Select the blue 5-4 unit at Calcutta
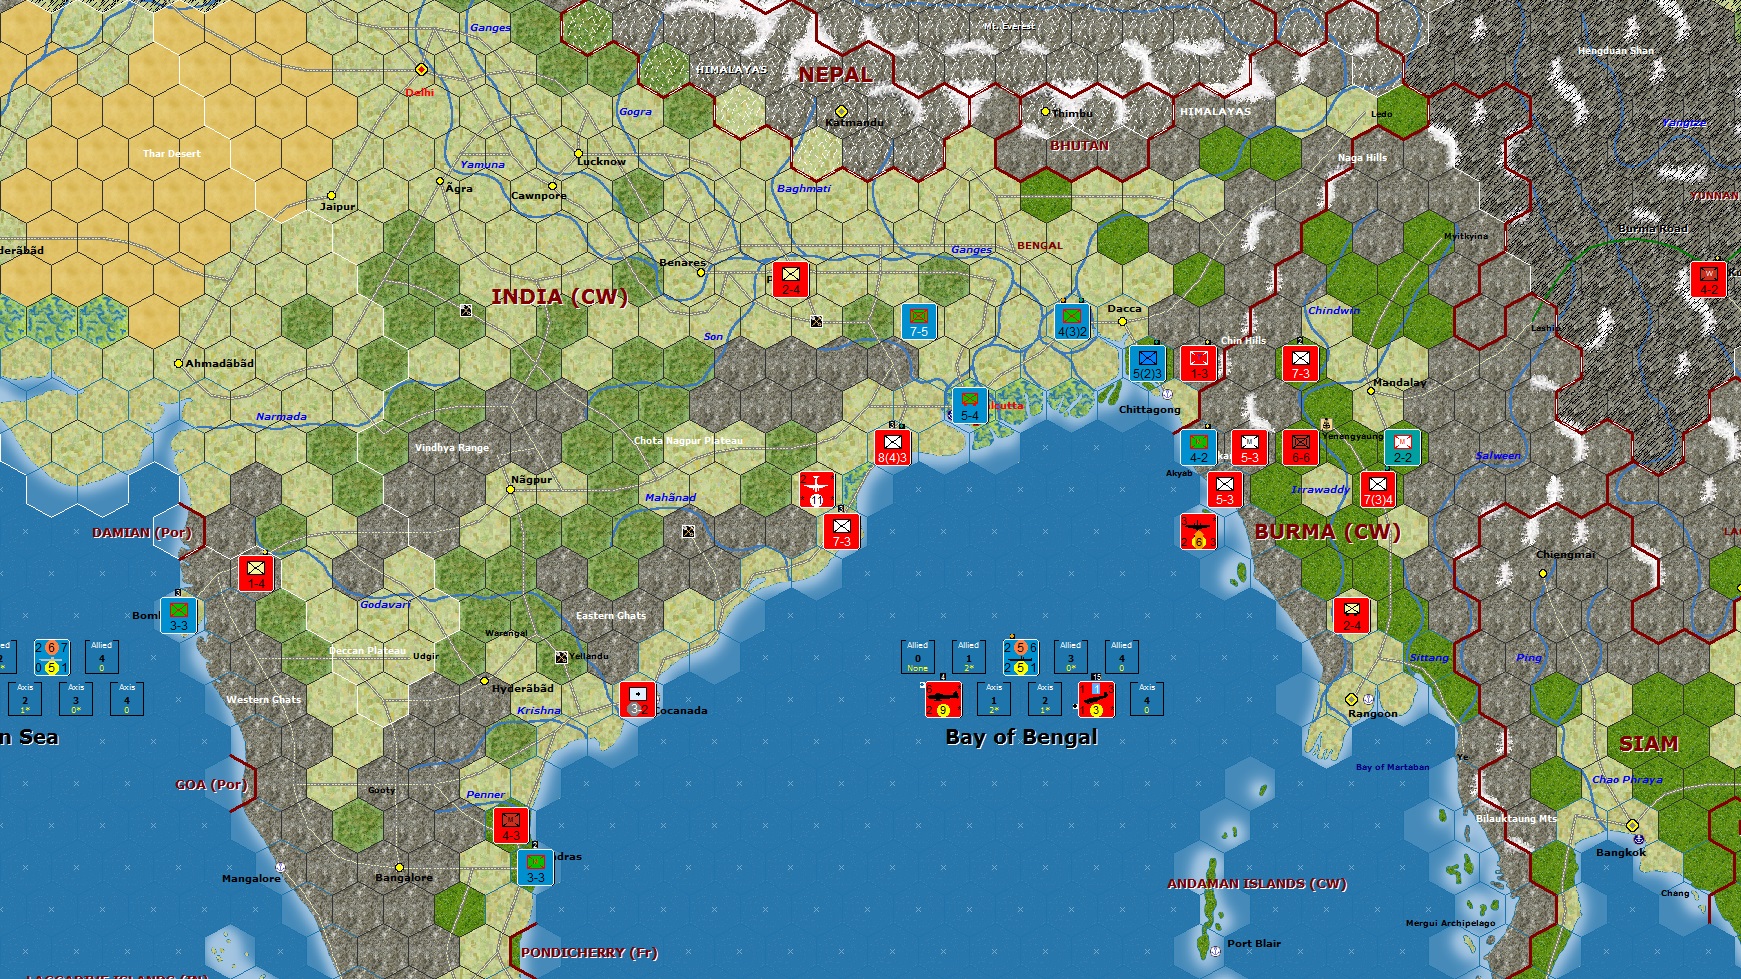 pos(969,405)
